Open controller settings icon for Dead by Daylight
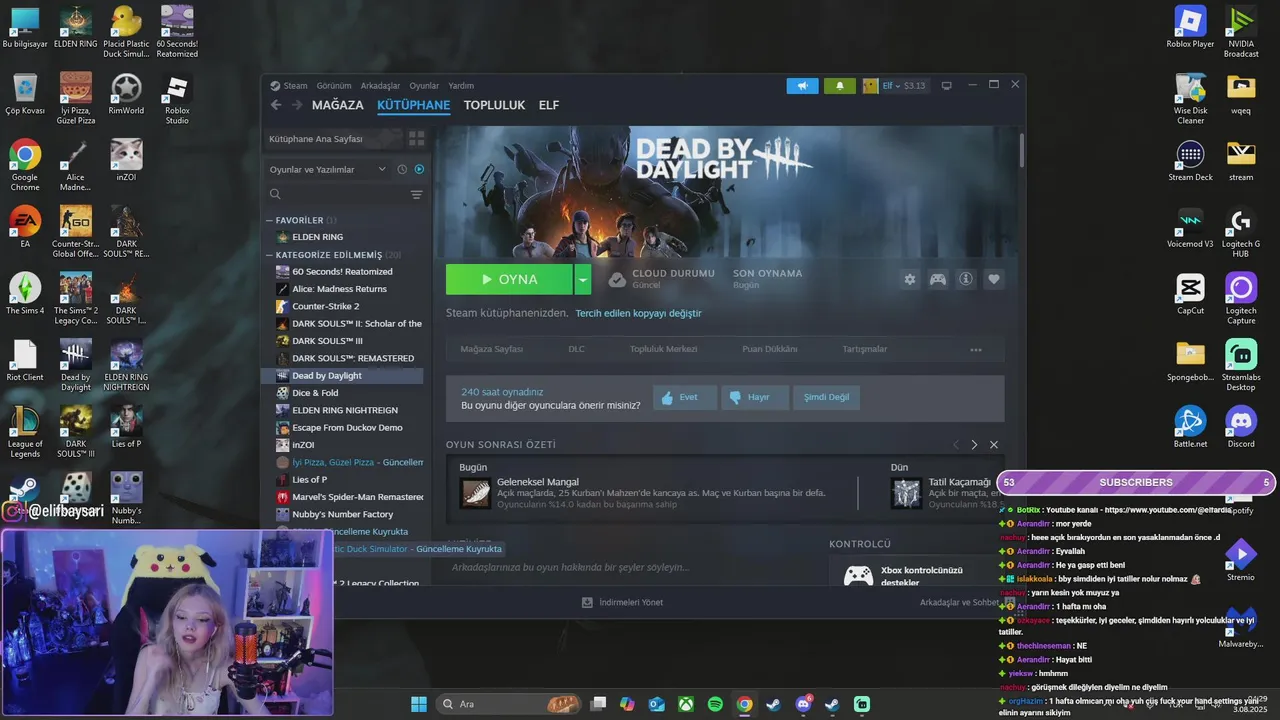Viewport: 1280px width, 720px height. tap(938, 279)
